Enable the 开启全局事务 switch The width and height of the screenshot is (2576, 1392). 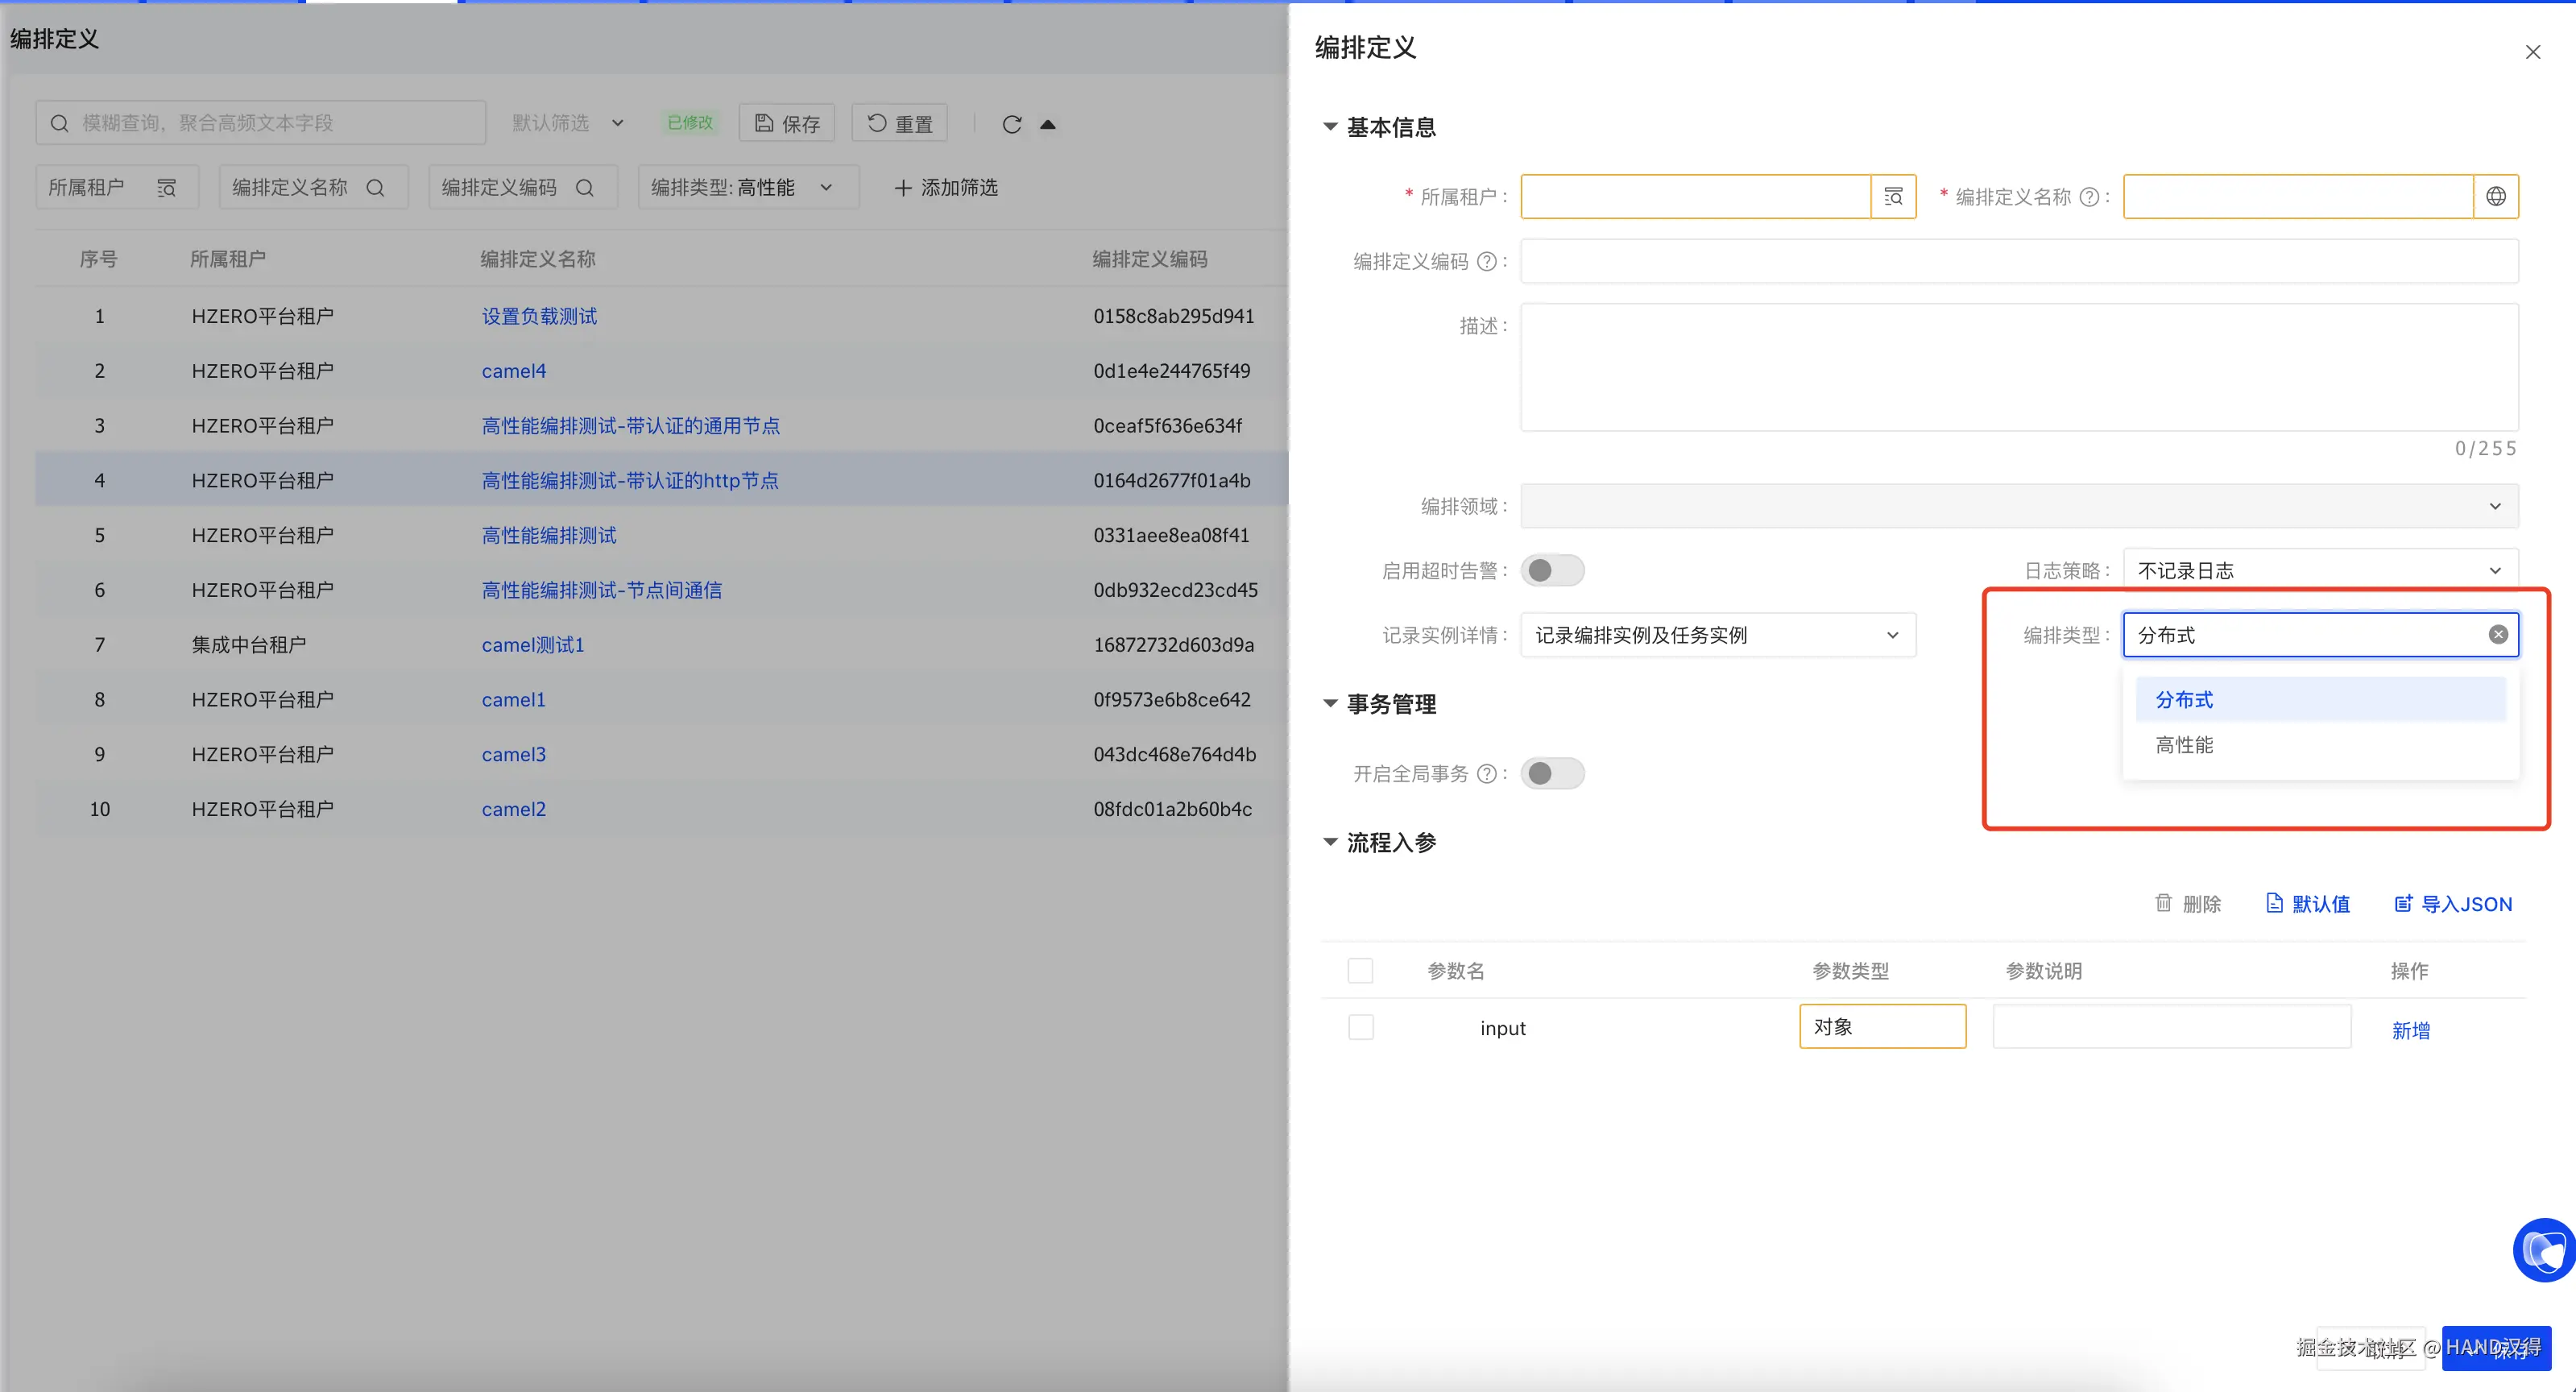click(1552, 774)
